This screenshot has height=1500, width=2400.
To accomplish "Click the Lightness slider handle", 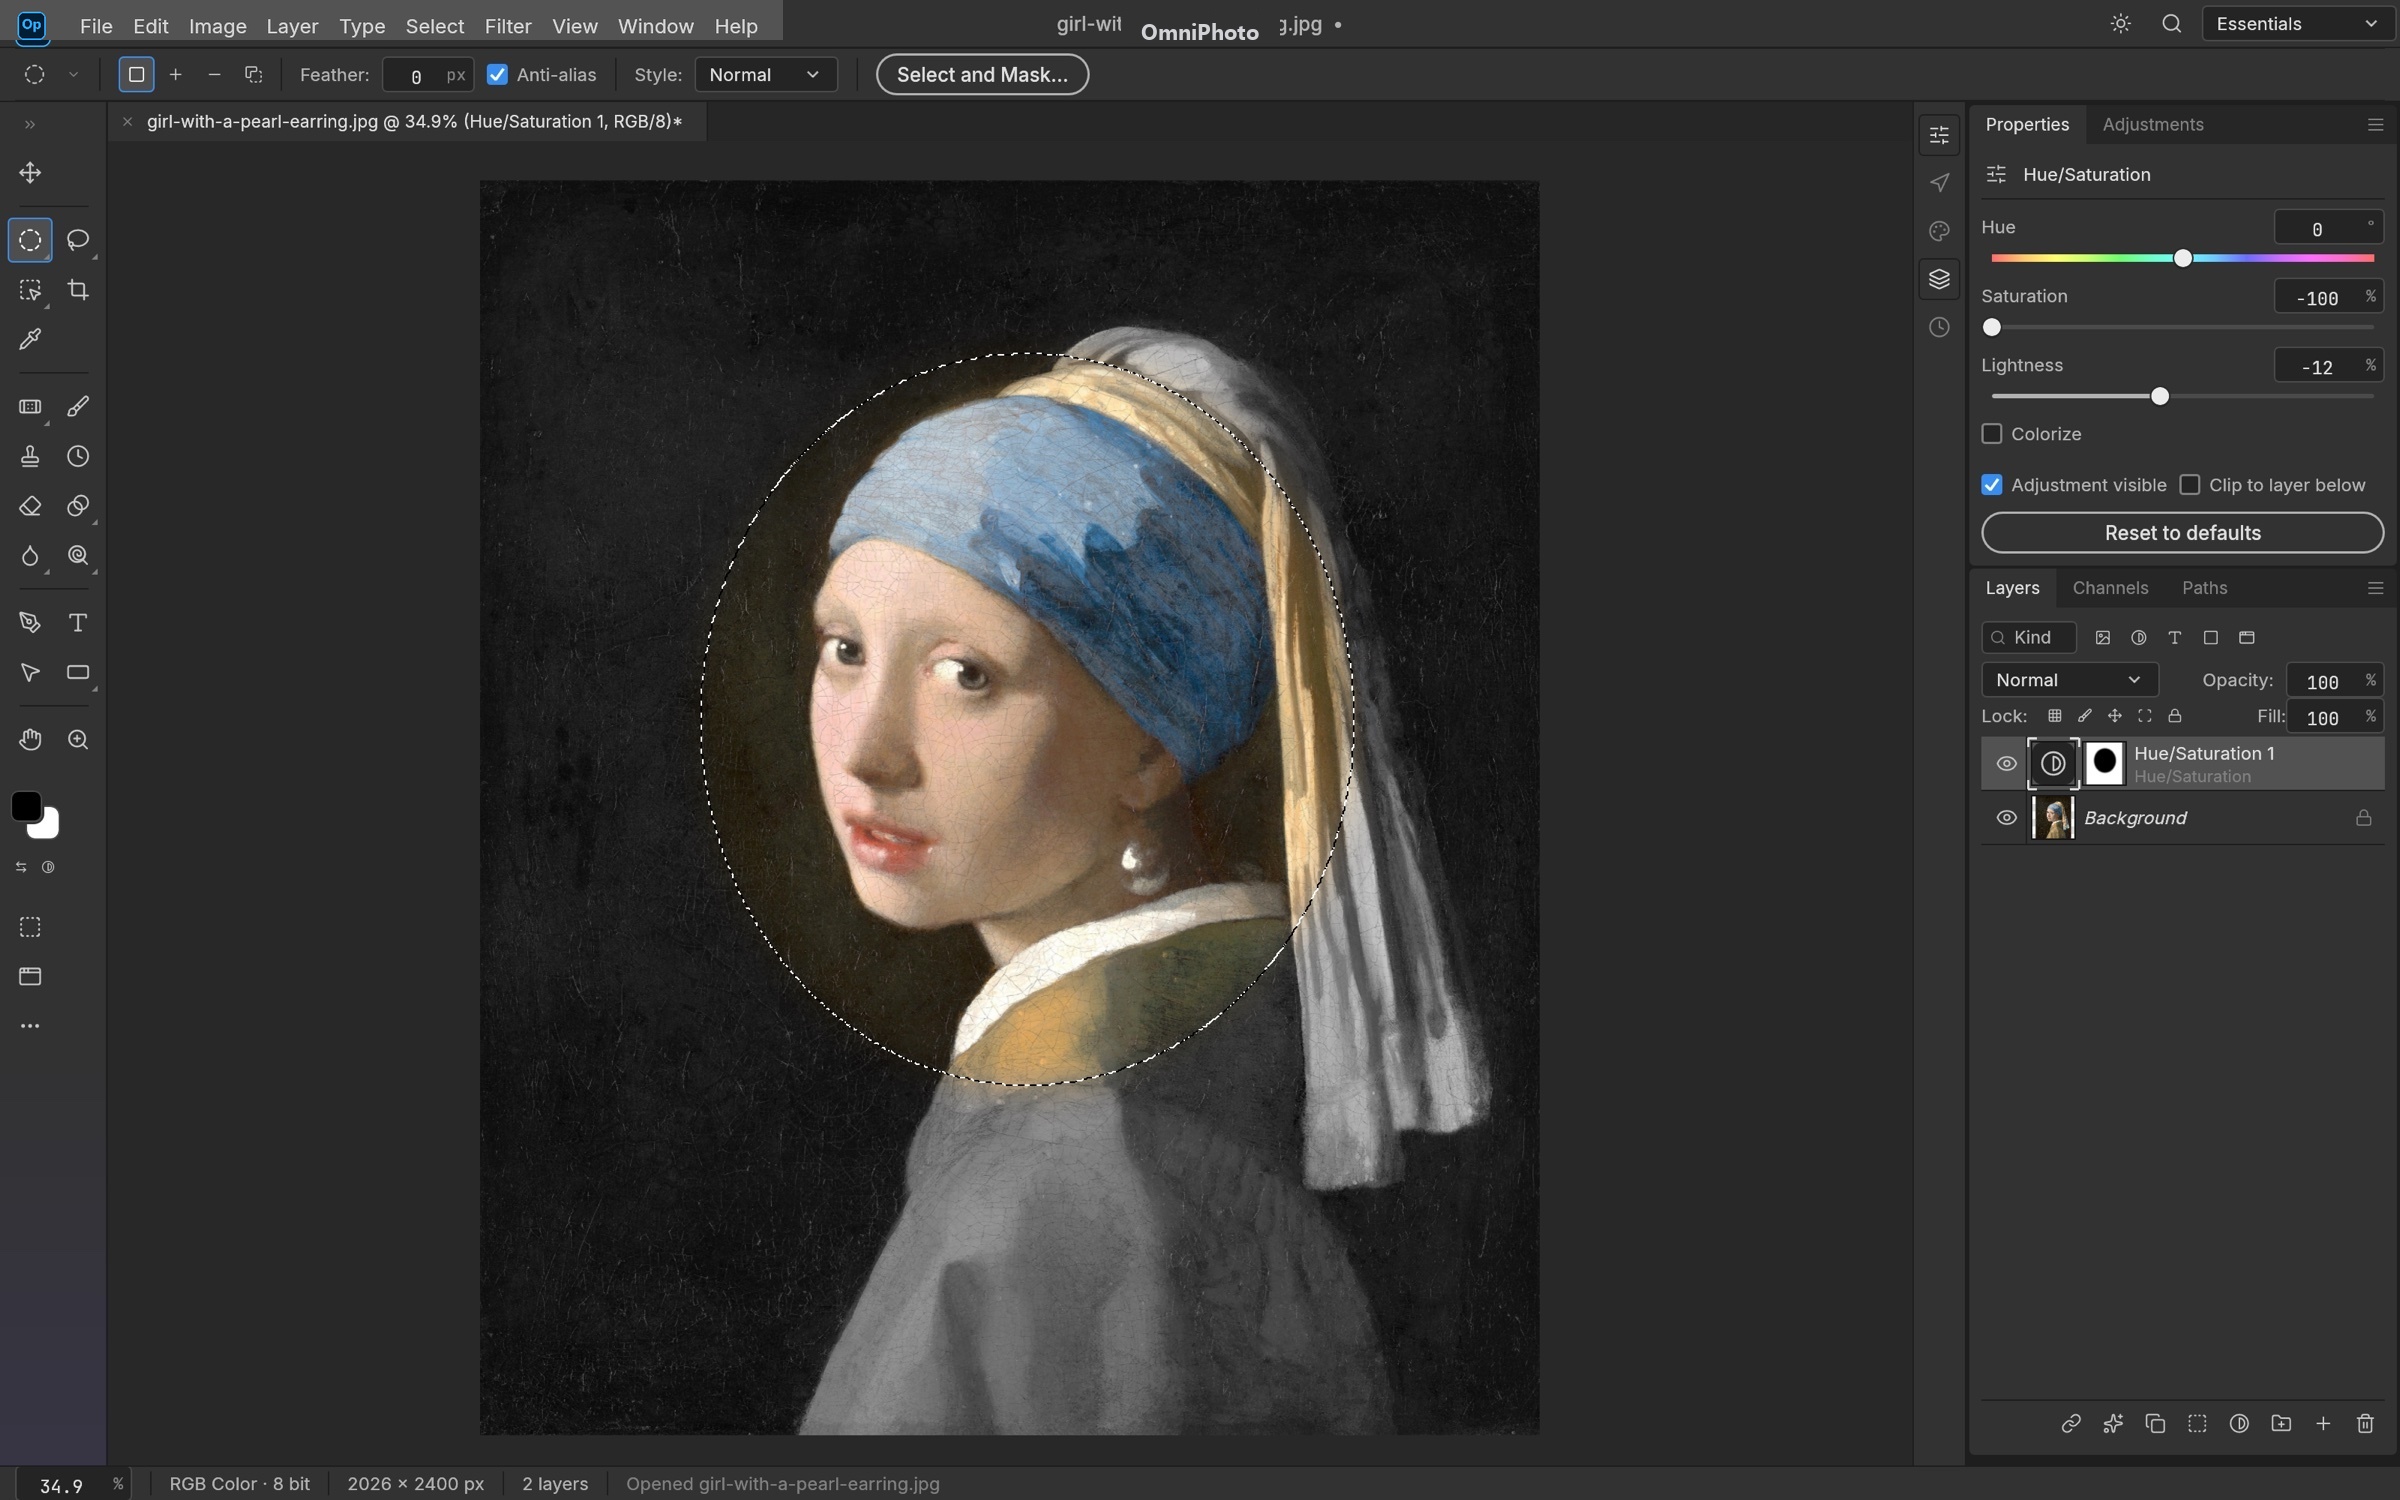I will point(2160,397).
